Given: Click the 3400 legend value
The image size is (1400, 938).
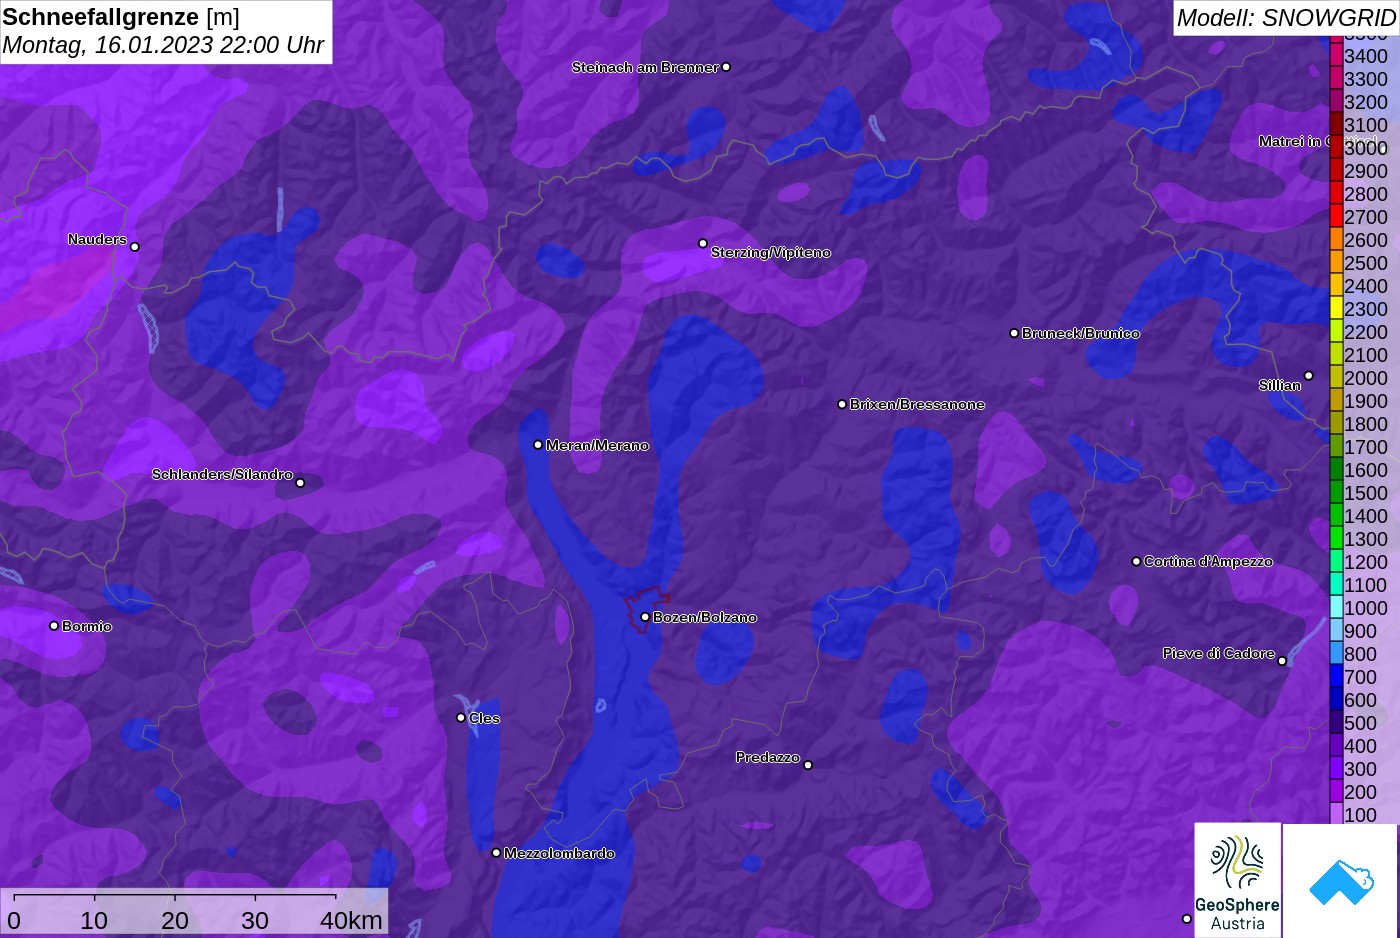Looking at the screenshot, I should tap(1366, 56).
